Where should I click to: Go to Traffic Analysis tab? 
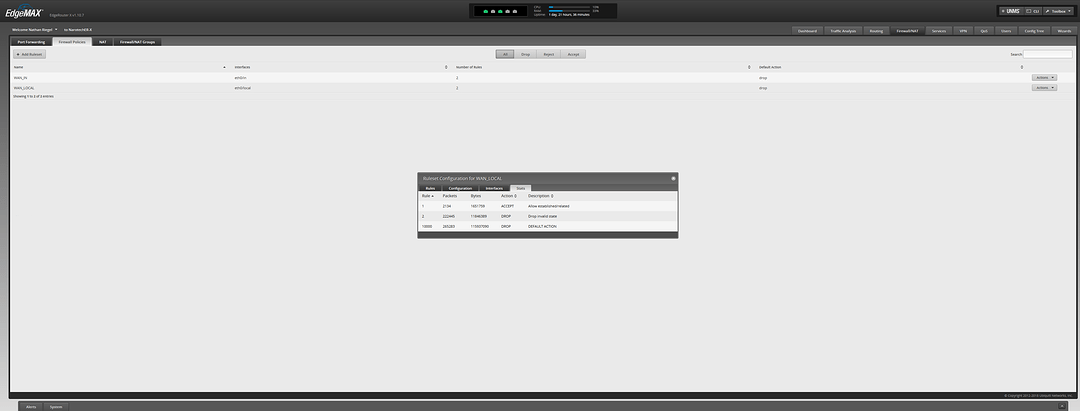pos(843,31)
